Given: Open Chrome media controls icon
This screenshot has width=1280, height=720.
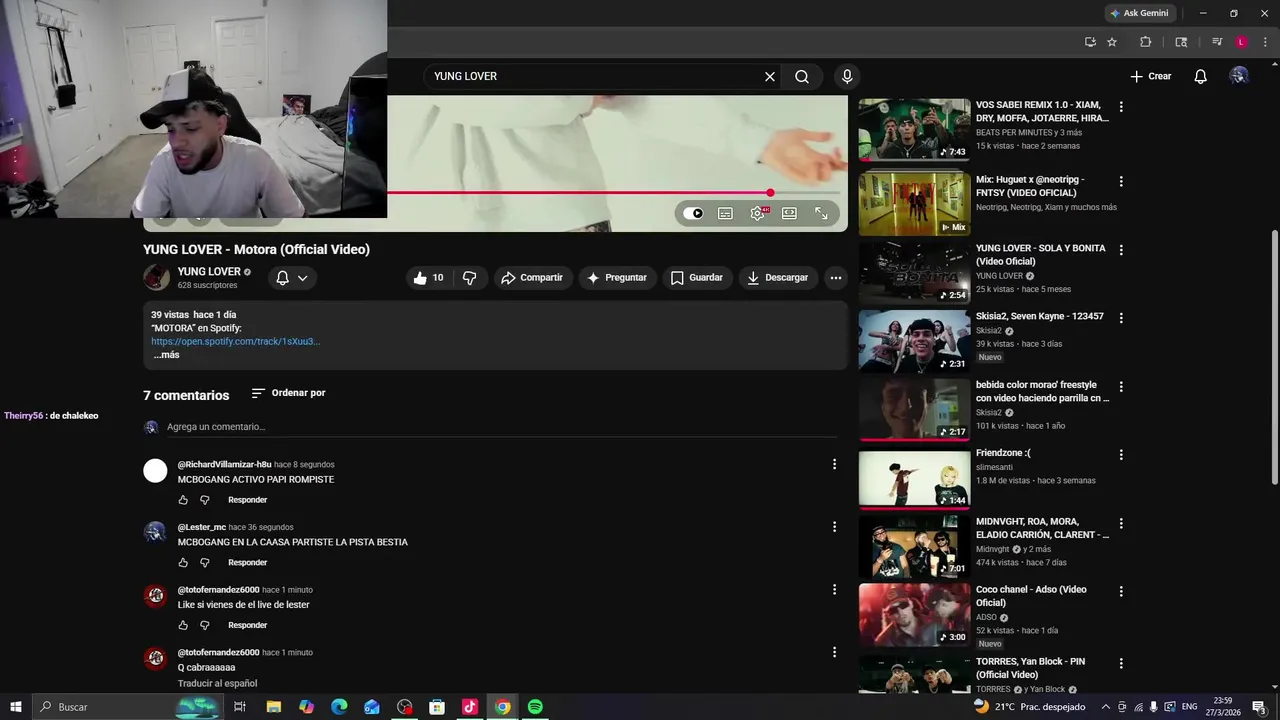Looking at the screenshot, I should click(1217, 42).
